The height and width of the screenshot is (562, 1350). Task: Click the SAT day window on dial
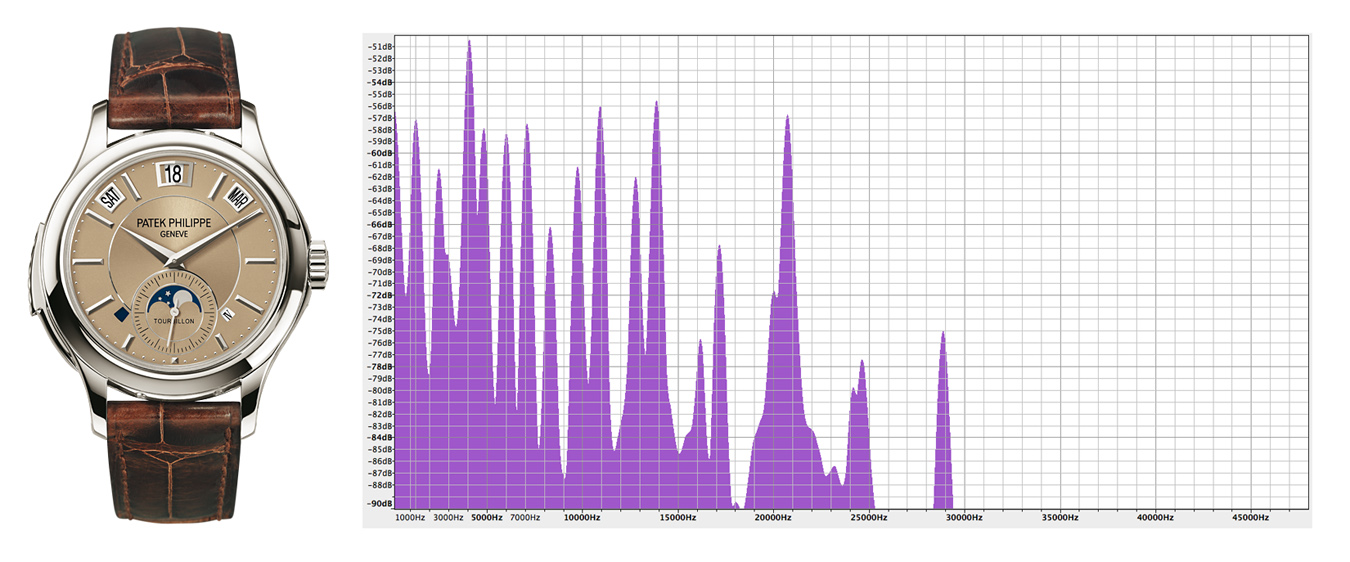[110, 196]
